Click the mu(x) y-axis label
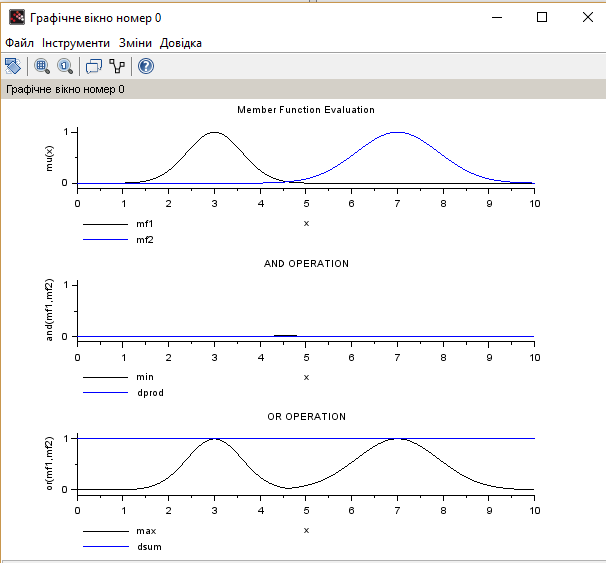 (49, 158)
